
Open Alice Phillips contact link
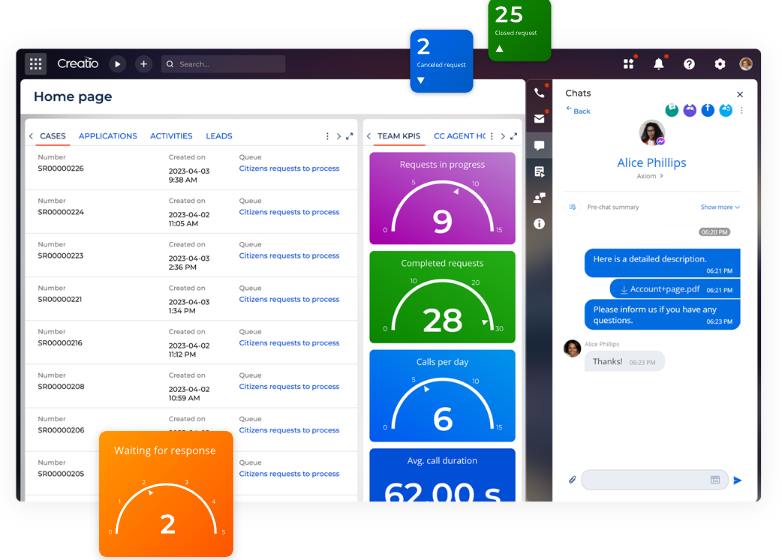point(652,163)
